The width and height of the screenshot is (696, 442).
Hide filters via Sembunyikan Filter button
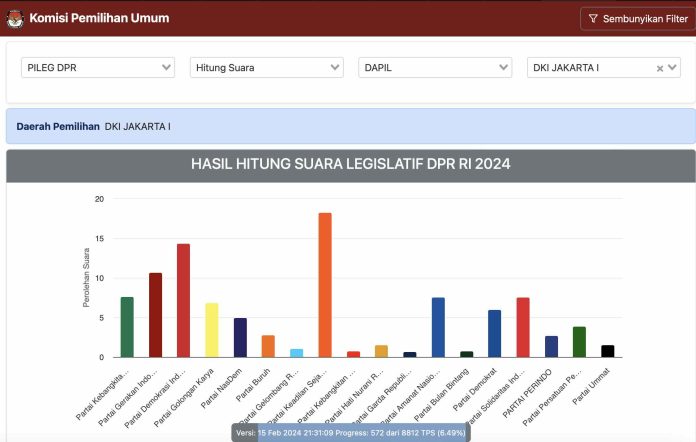click(638, 19)
